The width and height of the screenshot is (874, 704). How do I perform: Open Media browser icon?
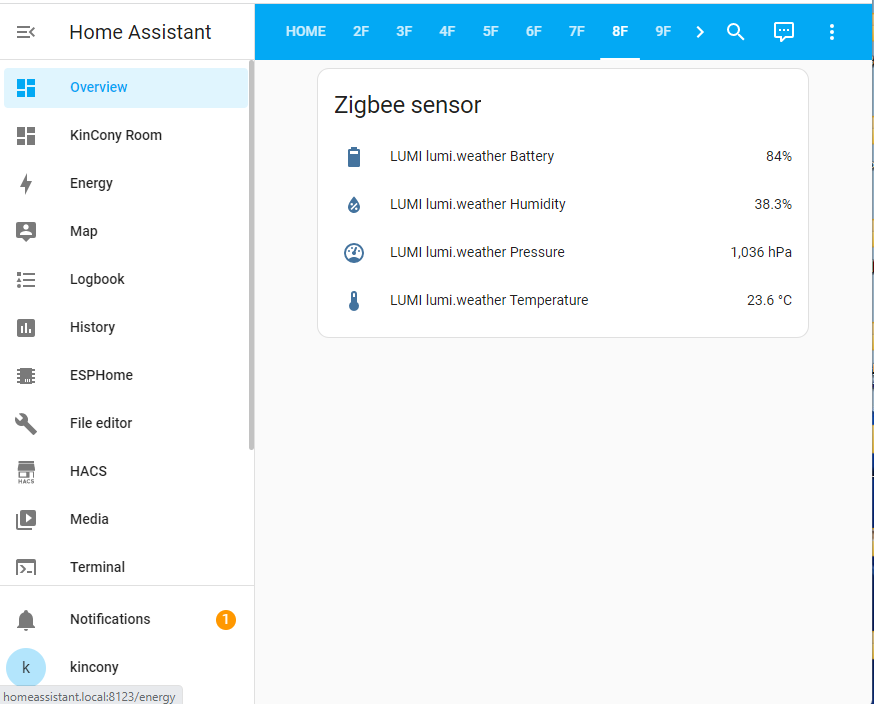(x=26, y=519)
